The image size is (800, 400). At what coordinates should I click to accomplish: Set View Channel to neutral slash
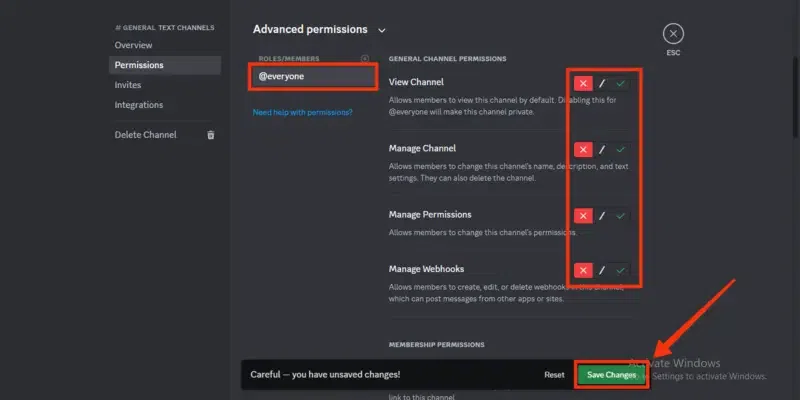(602, 84)
